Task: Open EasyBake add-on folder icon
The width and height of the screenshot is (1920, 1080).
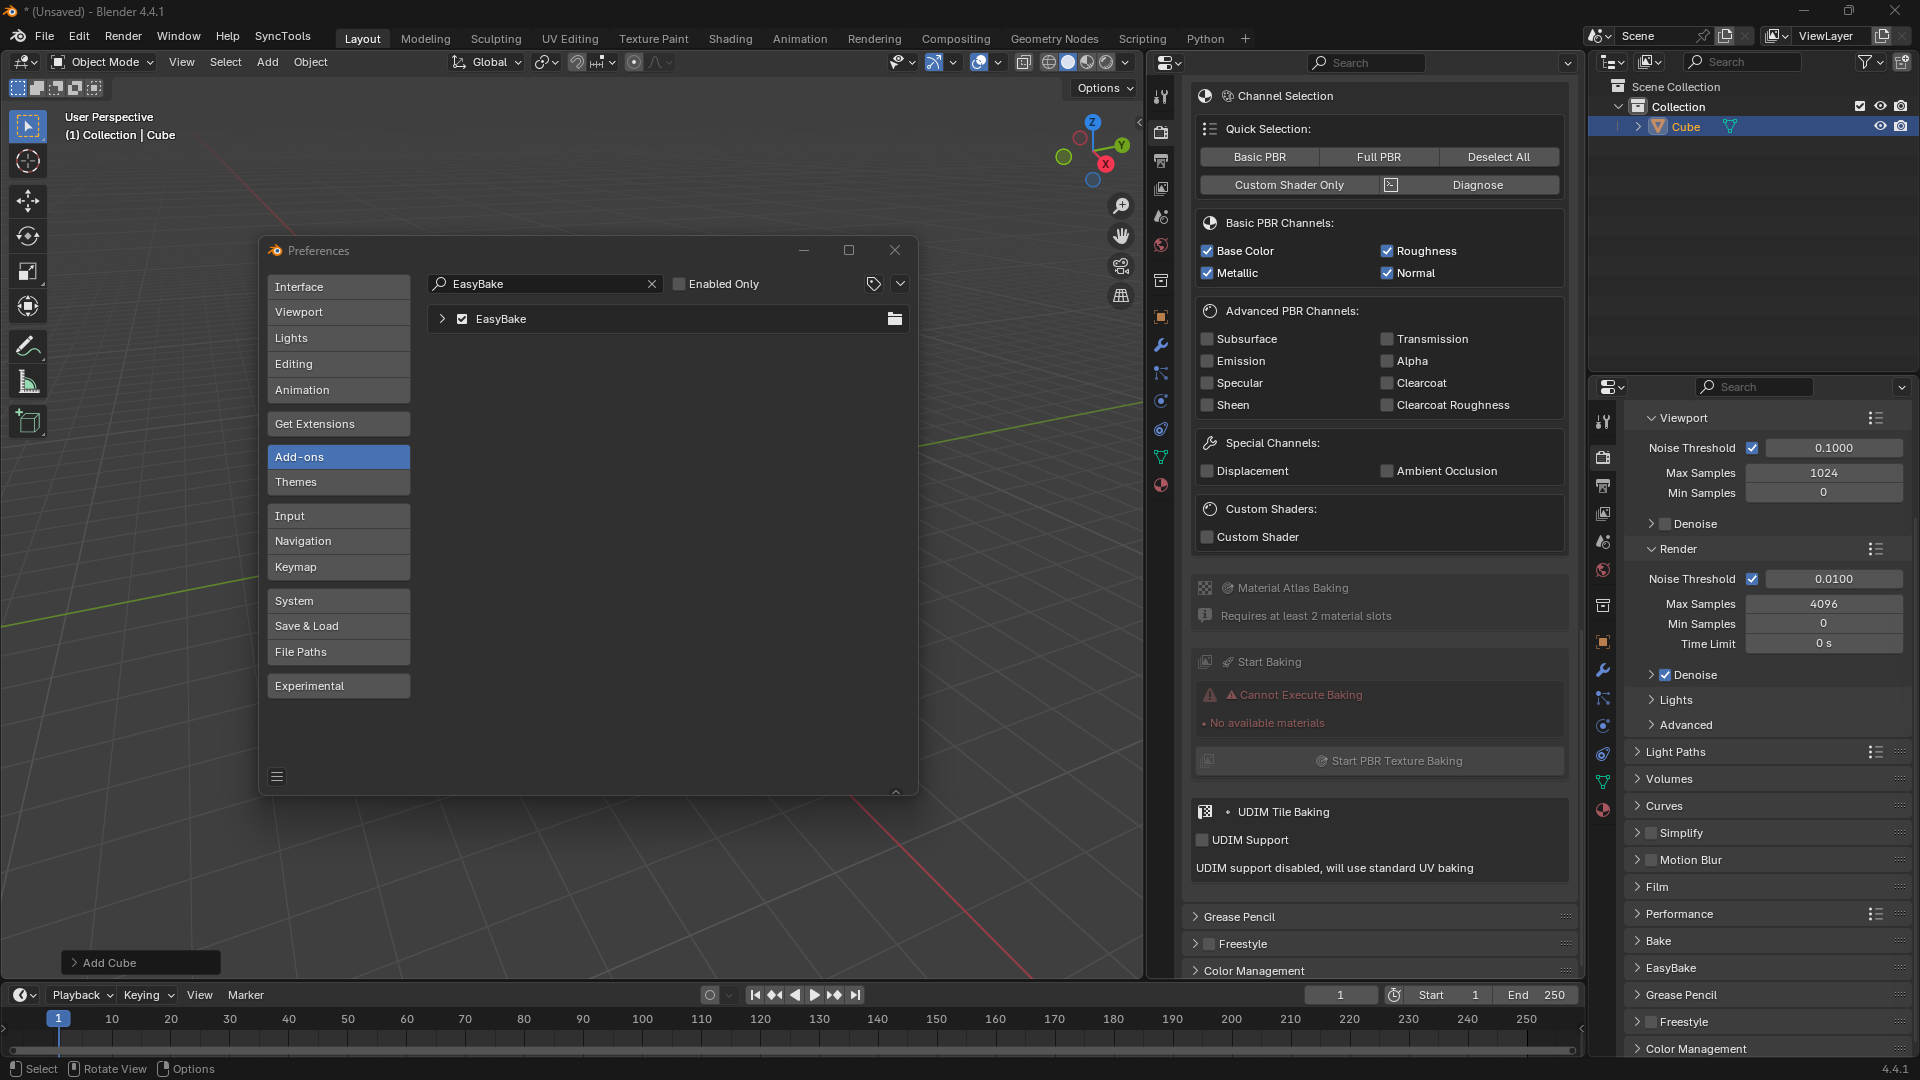Action: [895, 319]
